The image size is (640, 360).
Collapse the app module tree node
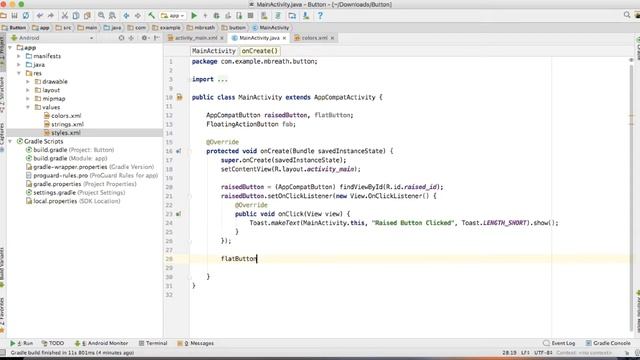pyautogui.click(x=10, y=48)
